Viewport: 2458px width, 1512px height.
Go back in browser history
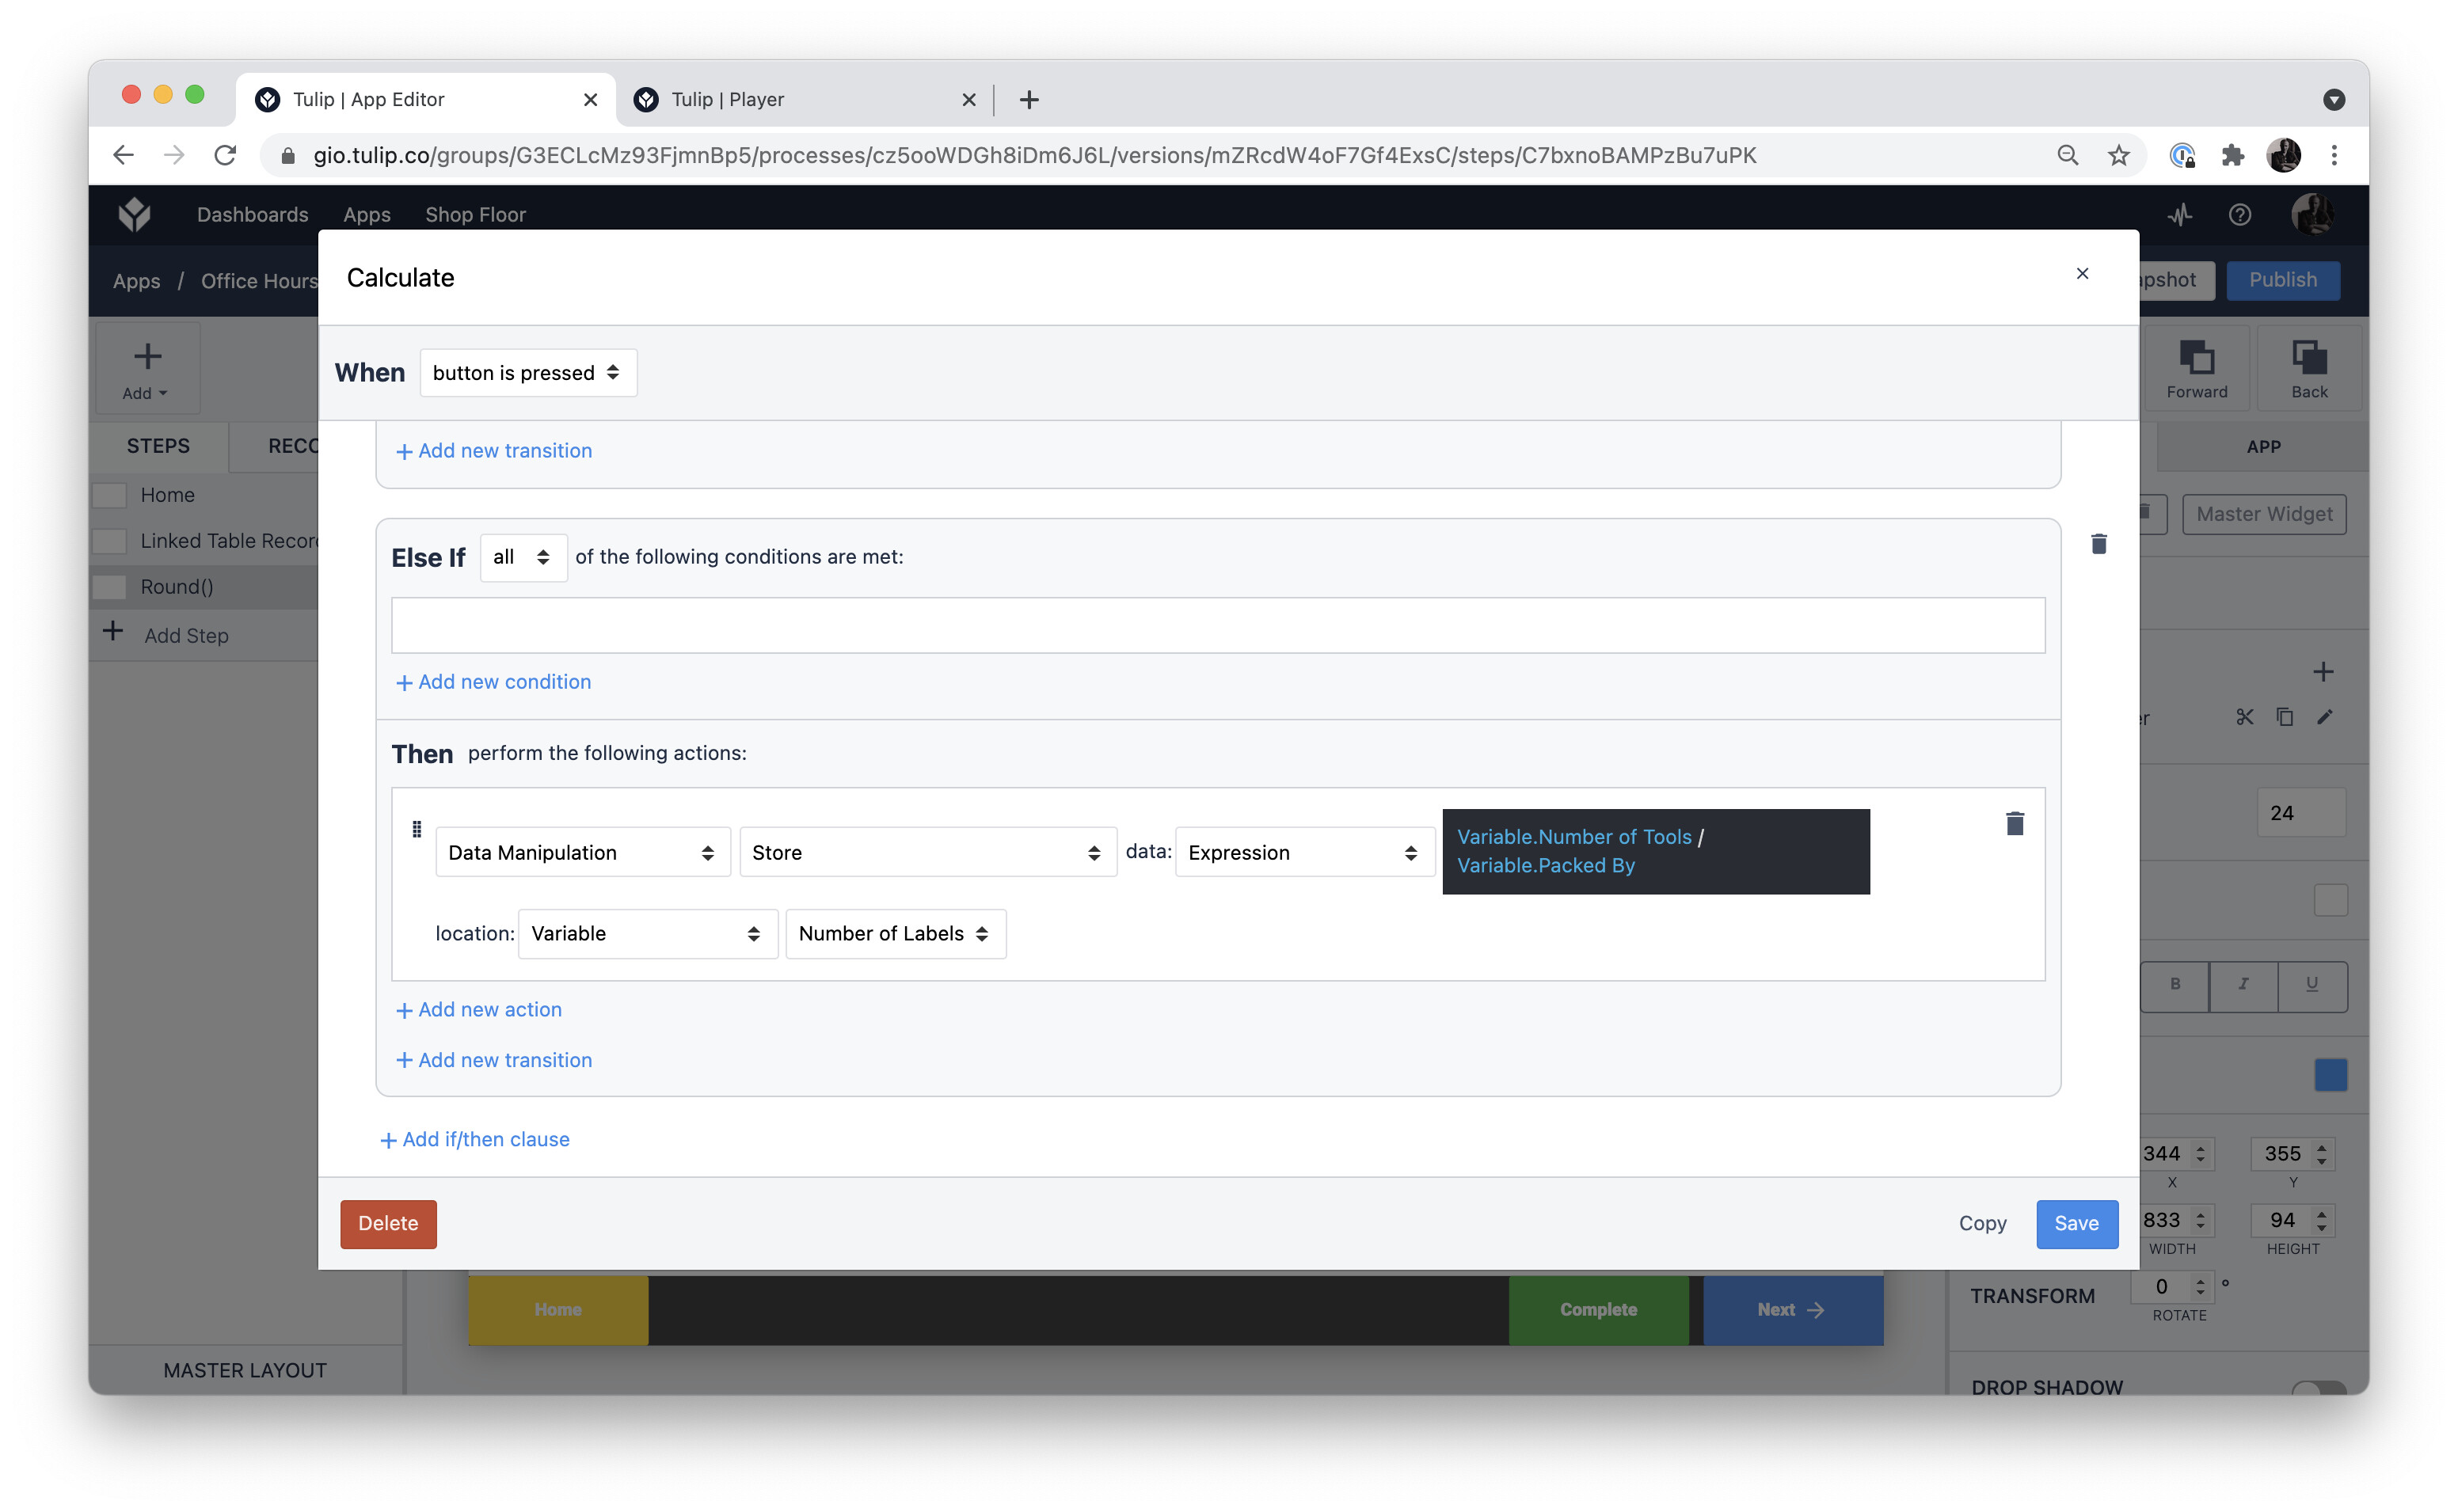(123, 155)
